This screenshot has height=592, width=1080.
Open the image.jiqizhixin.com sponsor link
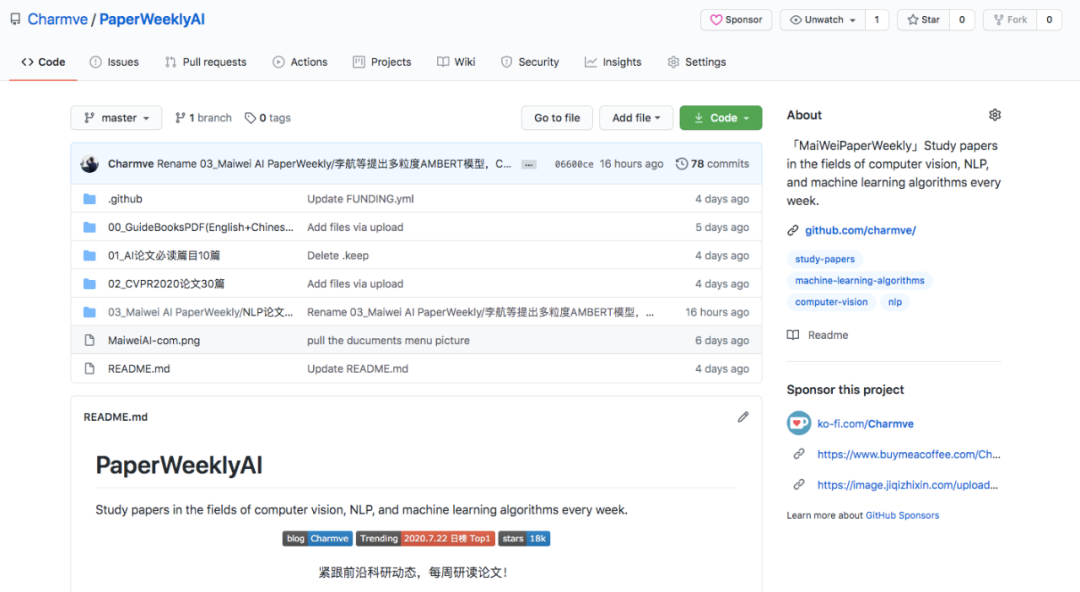[x=907, y=484]
